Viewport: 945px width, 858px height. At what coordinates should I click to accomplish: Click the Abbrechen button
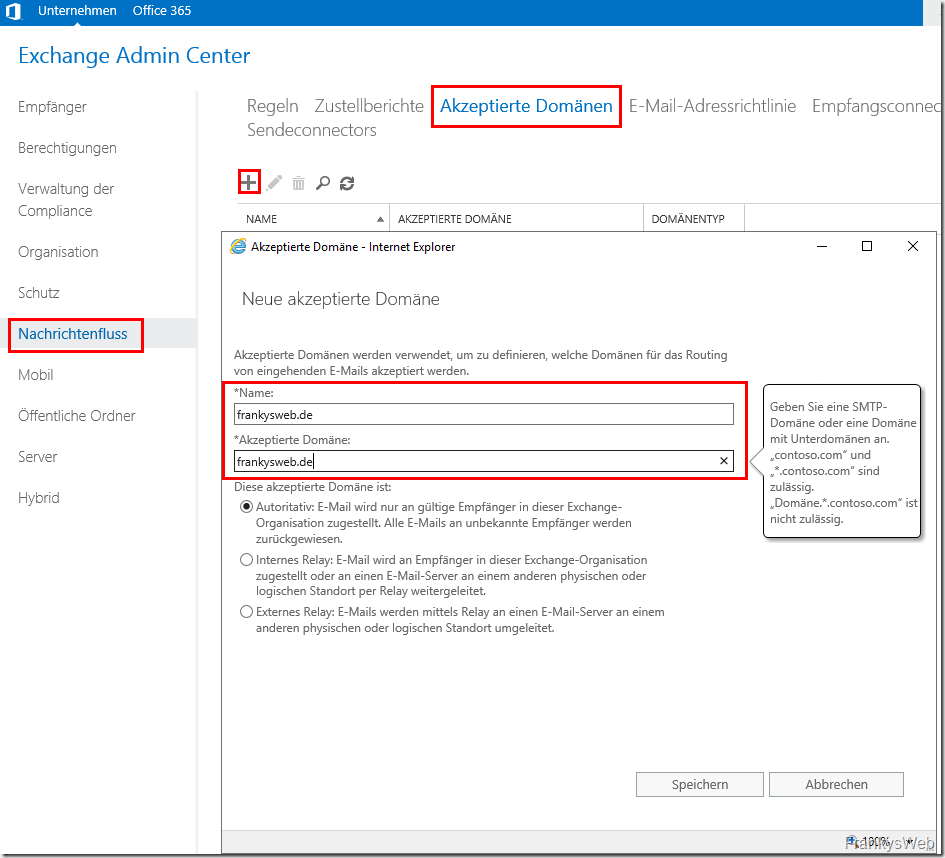(x=836, y=785)
